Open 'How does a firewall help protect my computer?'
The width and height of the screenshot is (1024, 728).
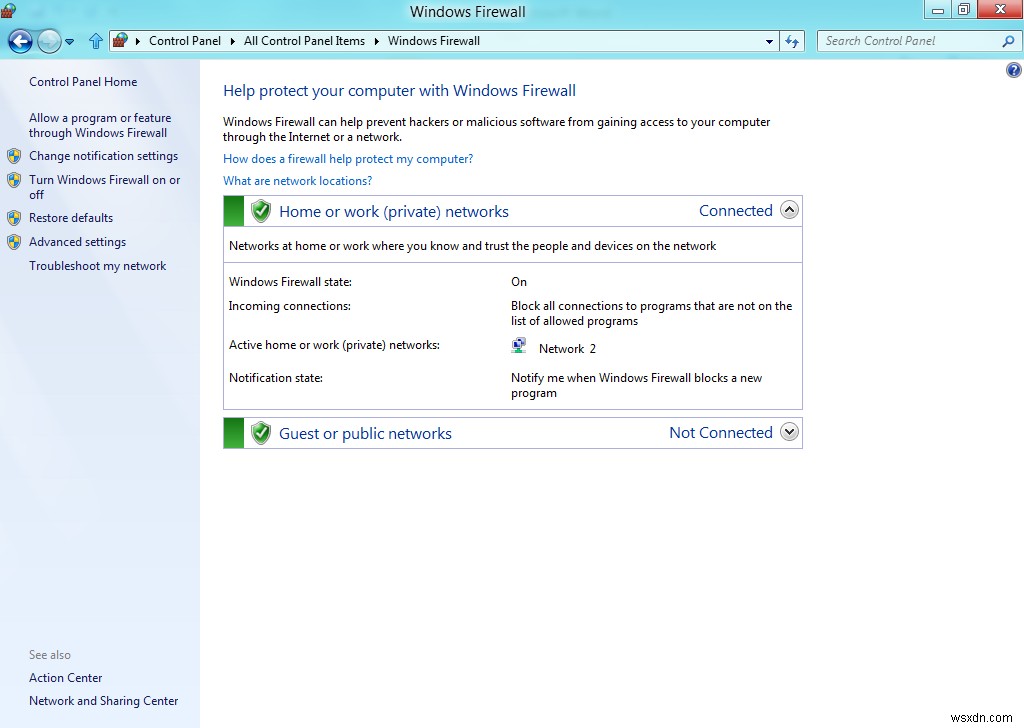tap(347, 158)
